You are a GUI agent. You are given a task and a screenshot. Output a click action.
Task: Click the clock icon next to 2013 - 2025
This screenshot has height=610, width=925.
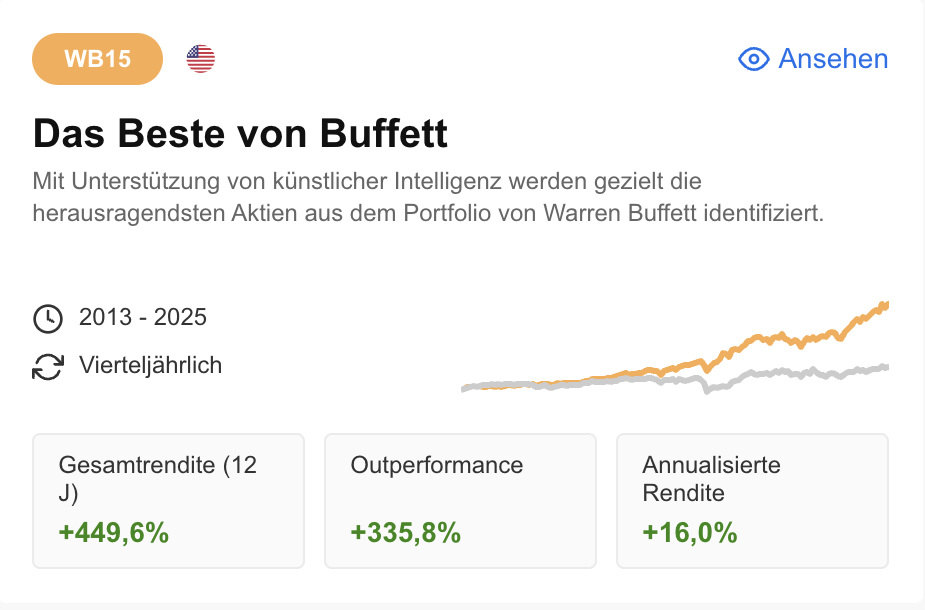[x=47, y=318]
